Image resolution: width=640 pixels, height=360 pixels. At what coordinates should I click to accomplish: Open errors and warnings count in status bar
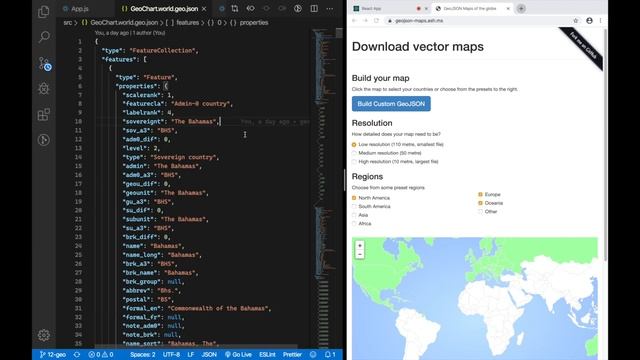pos(101,355)
